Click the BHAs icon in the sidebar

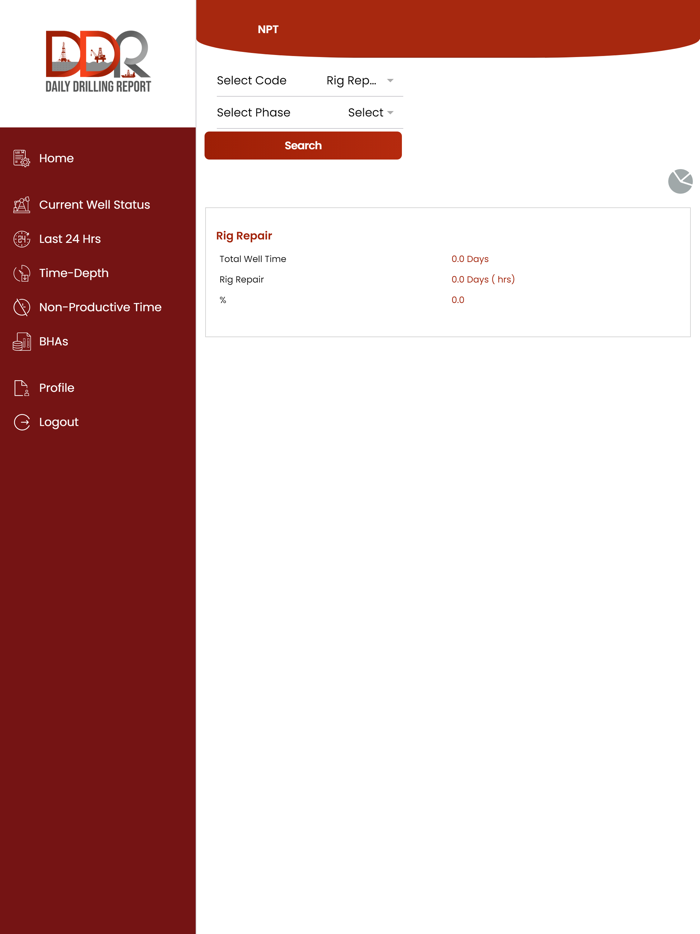pos(21,342)
